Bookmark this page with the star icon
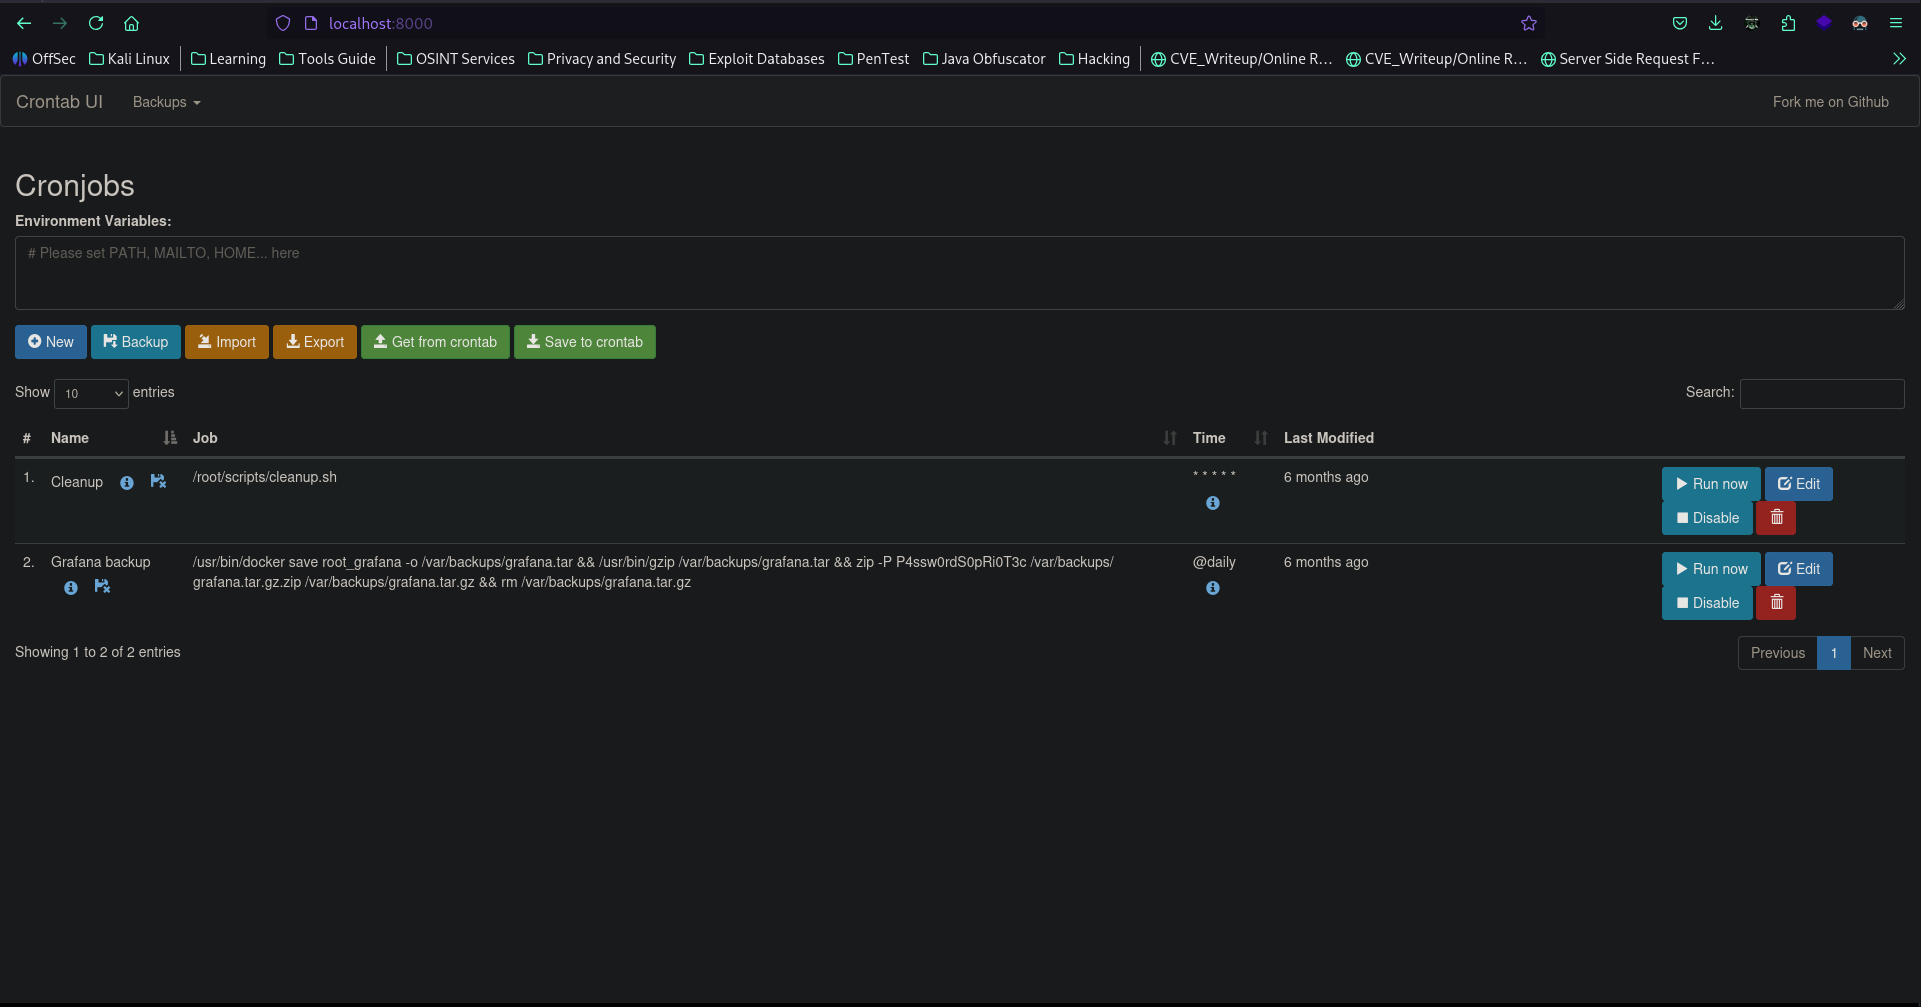The height and width of the screenshot is (1007, 1921). click(x=1528, y=23)
